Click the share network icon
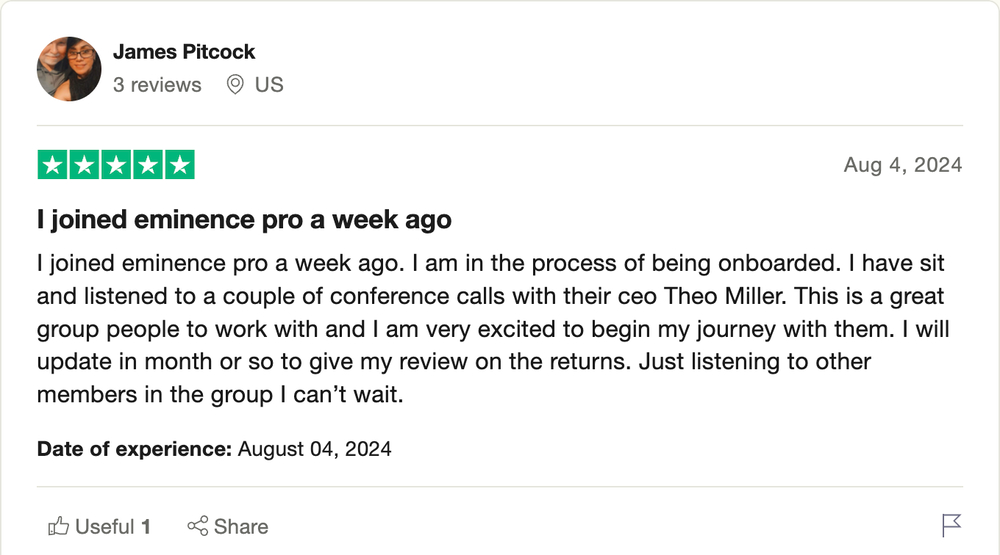The image size is (1000, 555). (x=198, y=526)
